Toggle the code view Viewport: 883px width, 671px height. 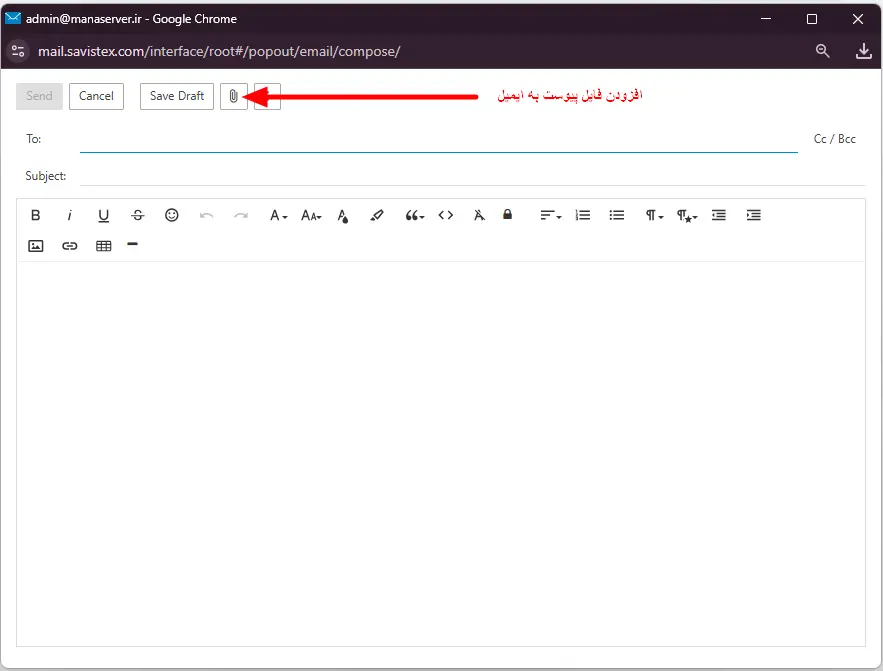(445, 215)
